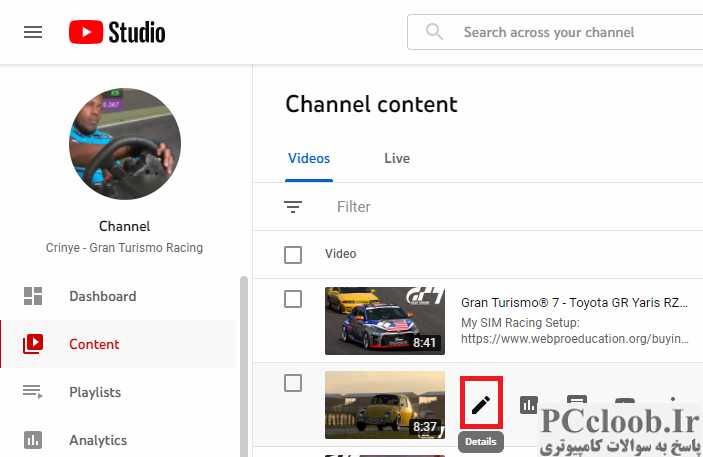Switch to the Videos tab
Viewport: 703px width, 457px height.
(x=309, y=158)
